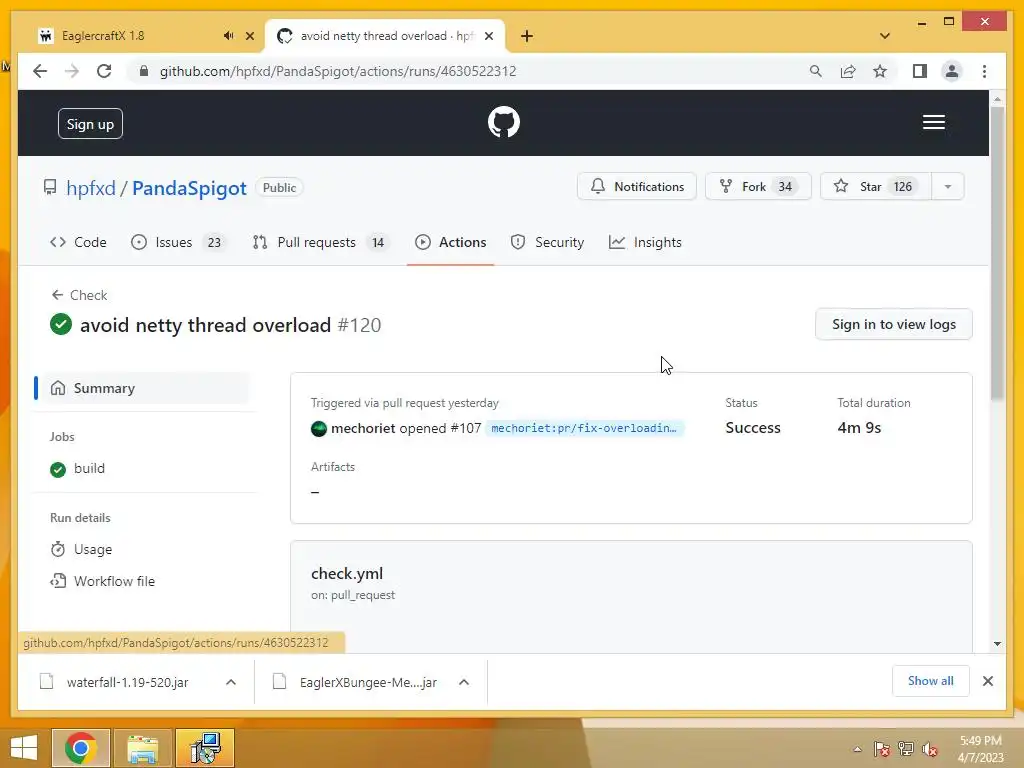Screen dimensions: 1024x768
Task: Open a new browser tab
Action: click(x=527, y=36)
